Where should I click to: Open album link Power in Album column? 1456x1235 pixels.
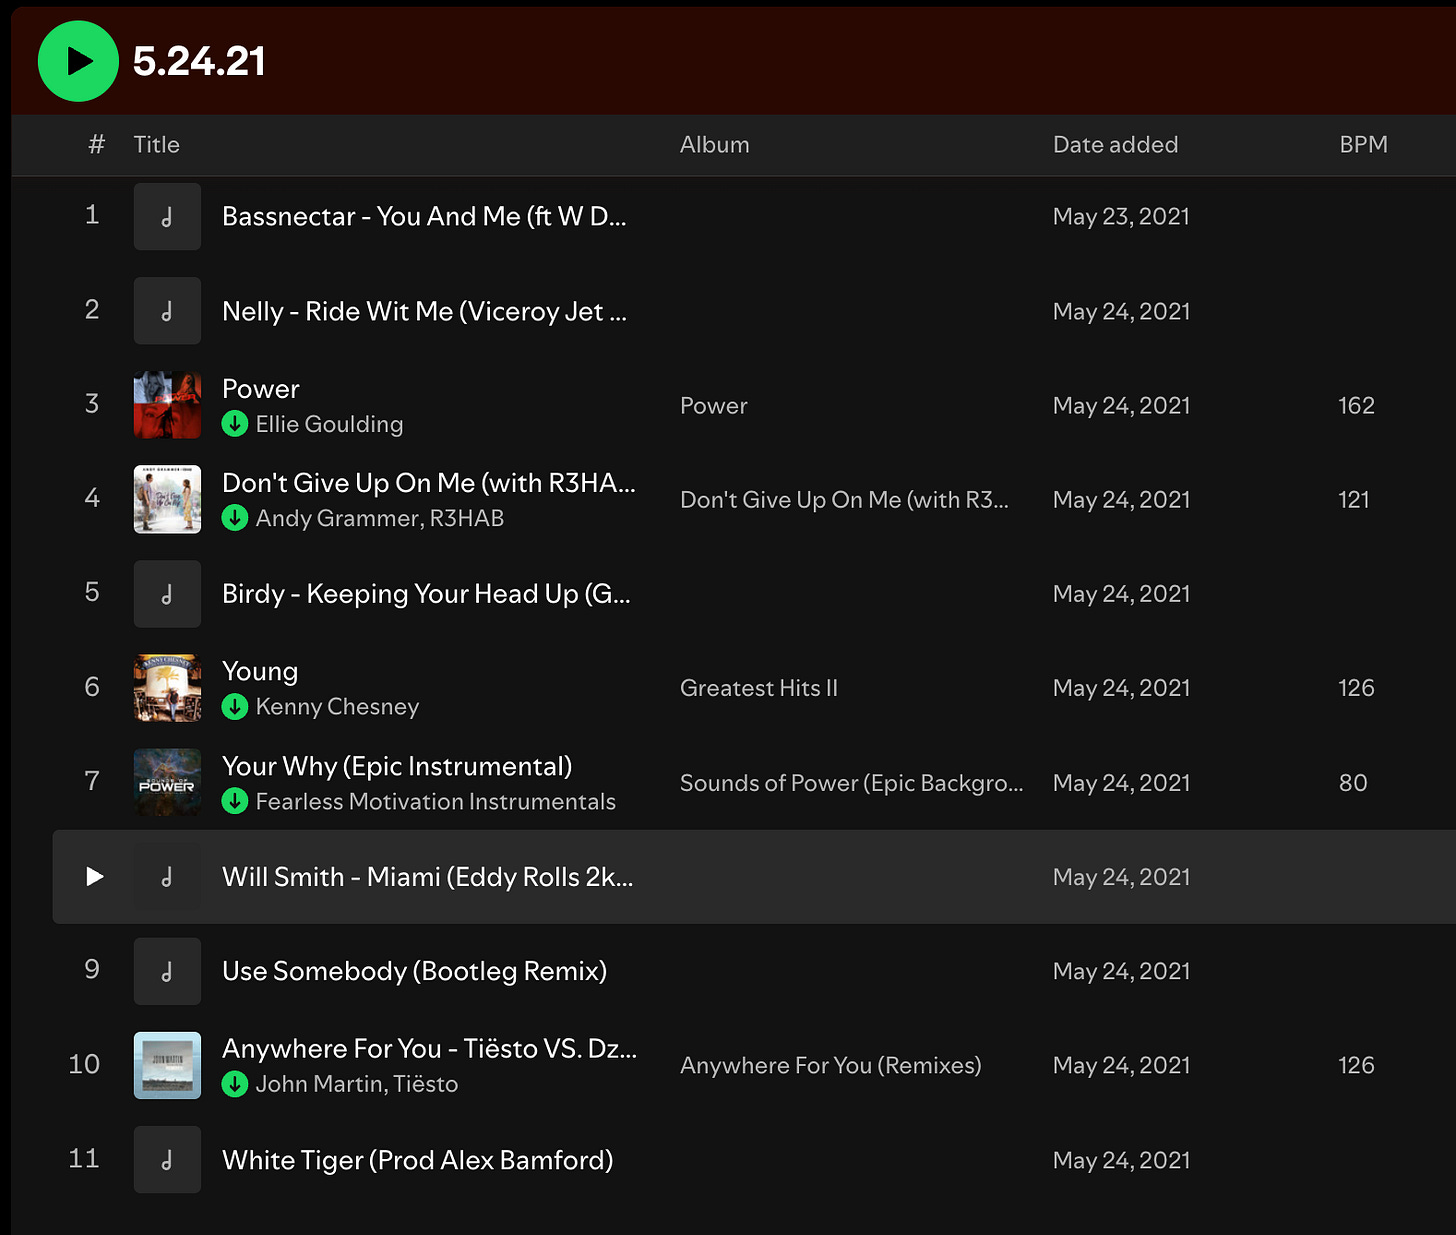pos(714,405)
